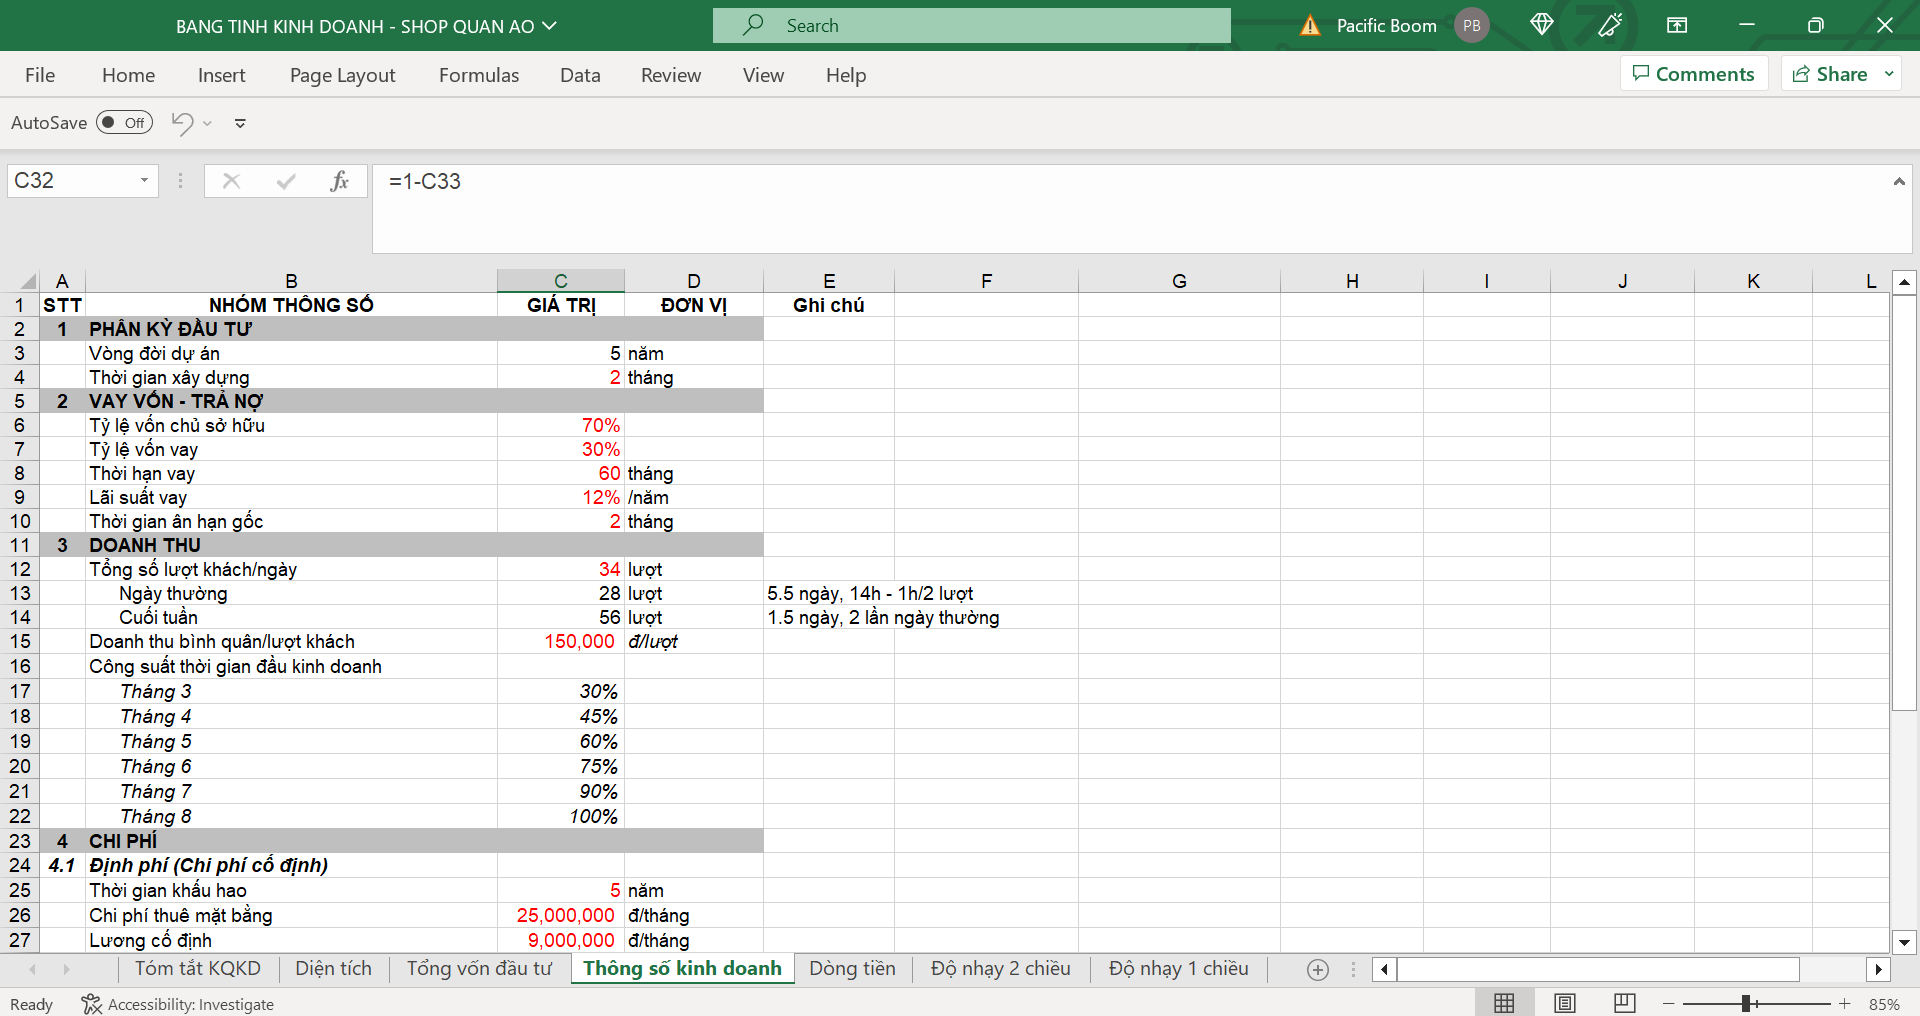1920x1016 pixels.
Task: Open Customize Quick Access Toolbar dropdown
Action: click(240, 123)
